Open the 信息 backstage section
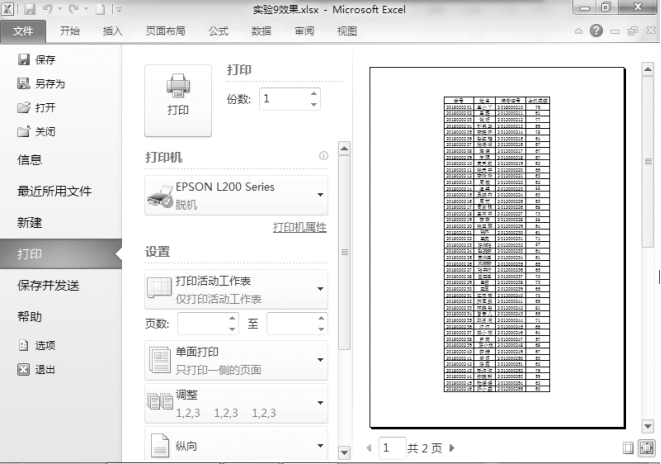 click(x=30, y=160)
